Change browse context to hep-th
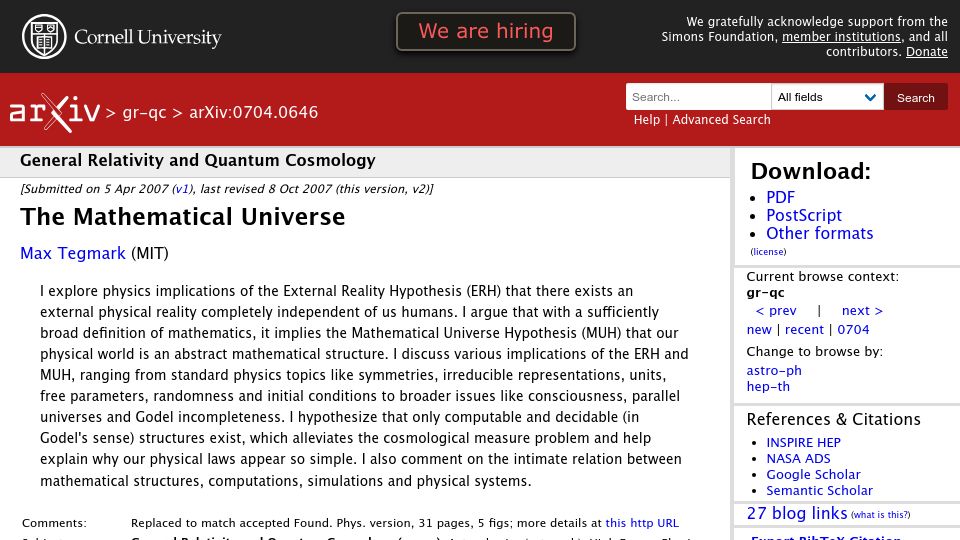The image size is (960, 540). pos(768,386)
